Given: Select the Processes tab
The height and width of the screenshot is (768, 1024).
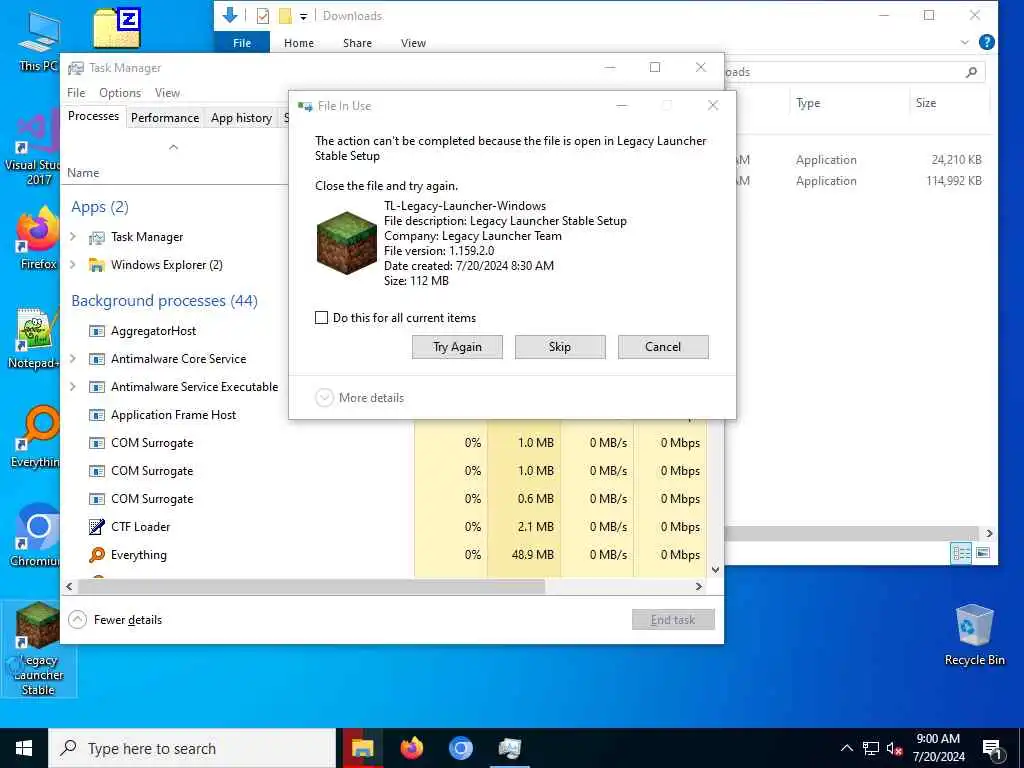Looking at the screenshot, I should [x=93, y=116].
